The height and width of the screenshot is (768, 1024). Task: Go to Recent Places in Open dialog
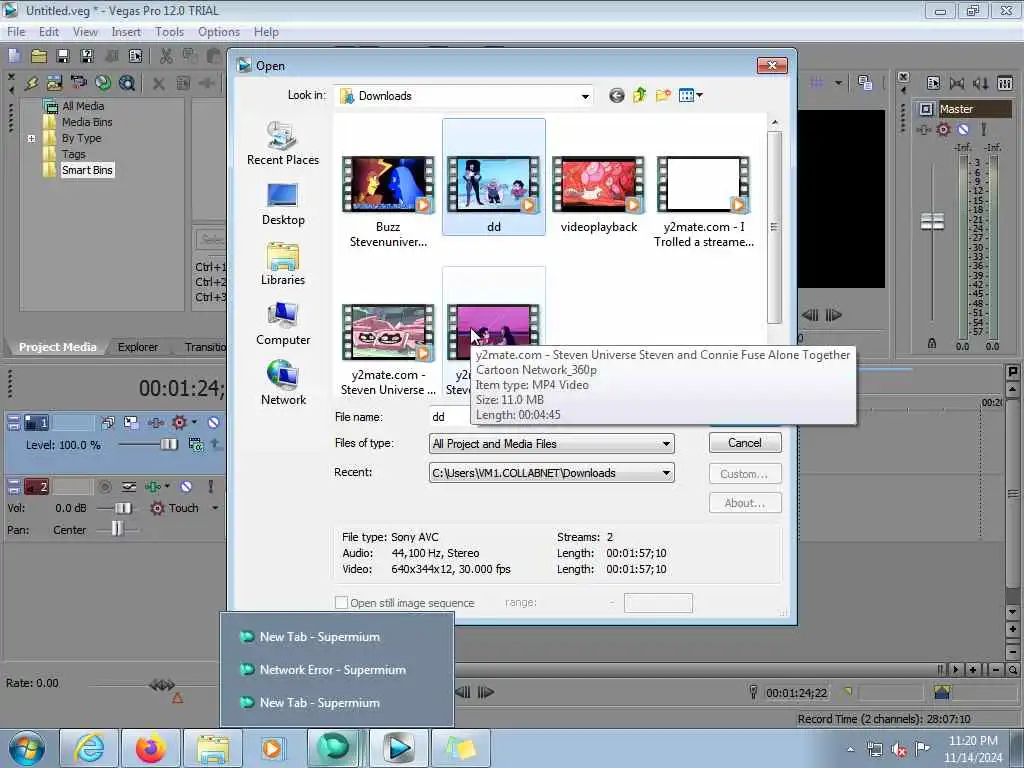[x=283, y=143]
